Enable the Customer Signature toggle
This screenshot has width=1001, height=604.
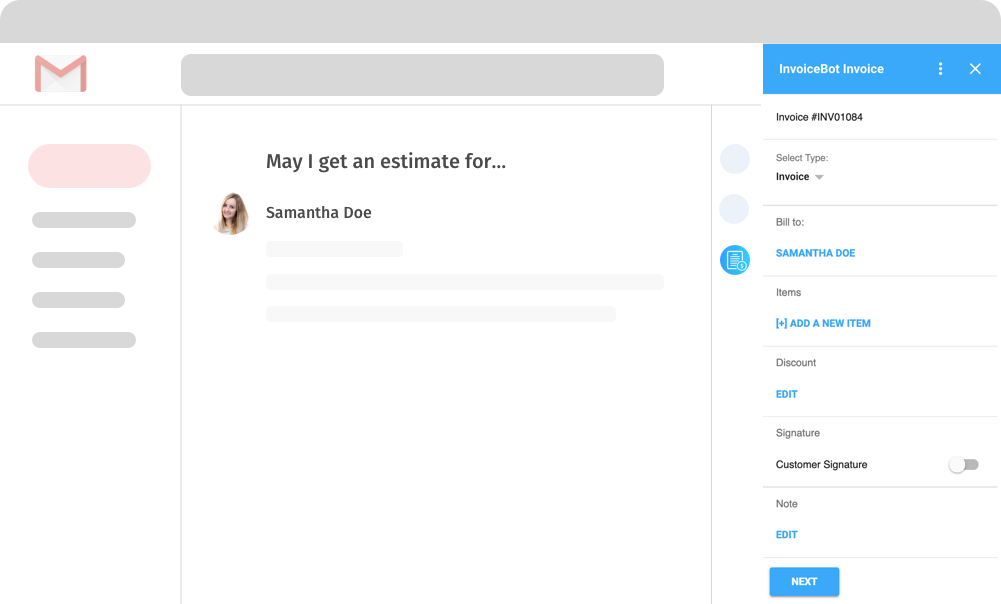[x=963, y=465]
